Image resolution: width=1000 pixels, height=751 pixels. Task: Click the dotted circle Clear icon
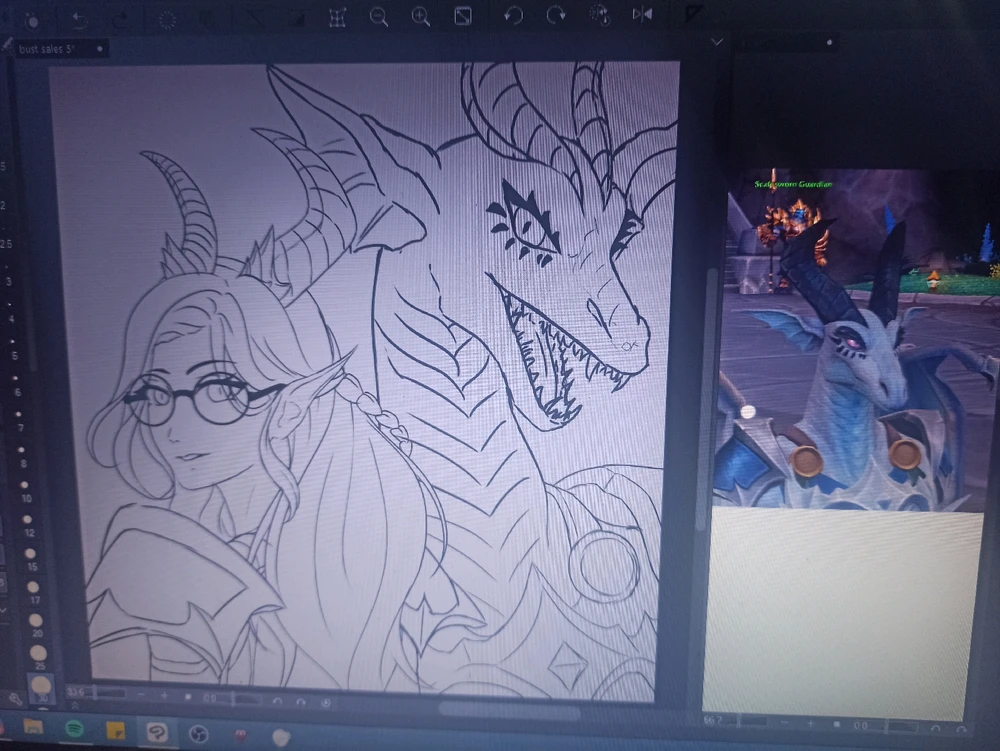[x=167, y=20]
